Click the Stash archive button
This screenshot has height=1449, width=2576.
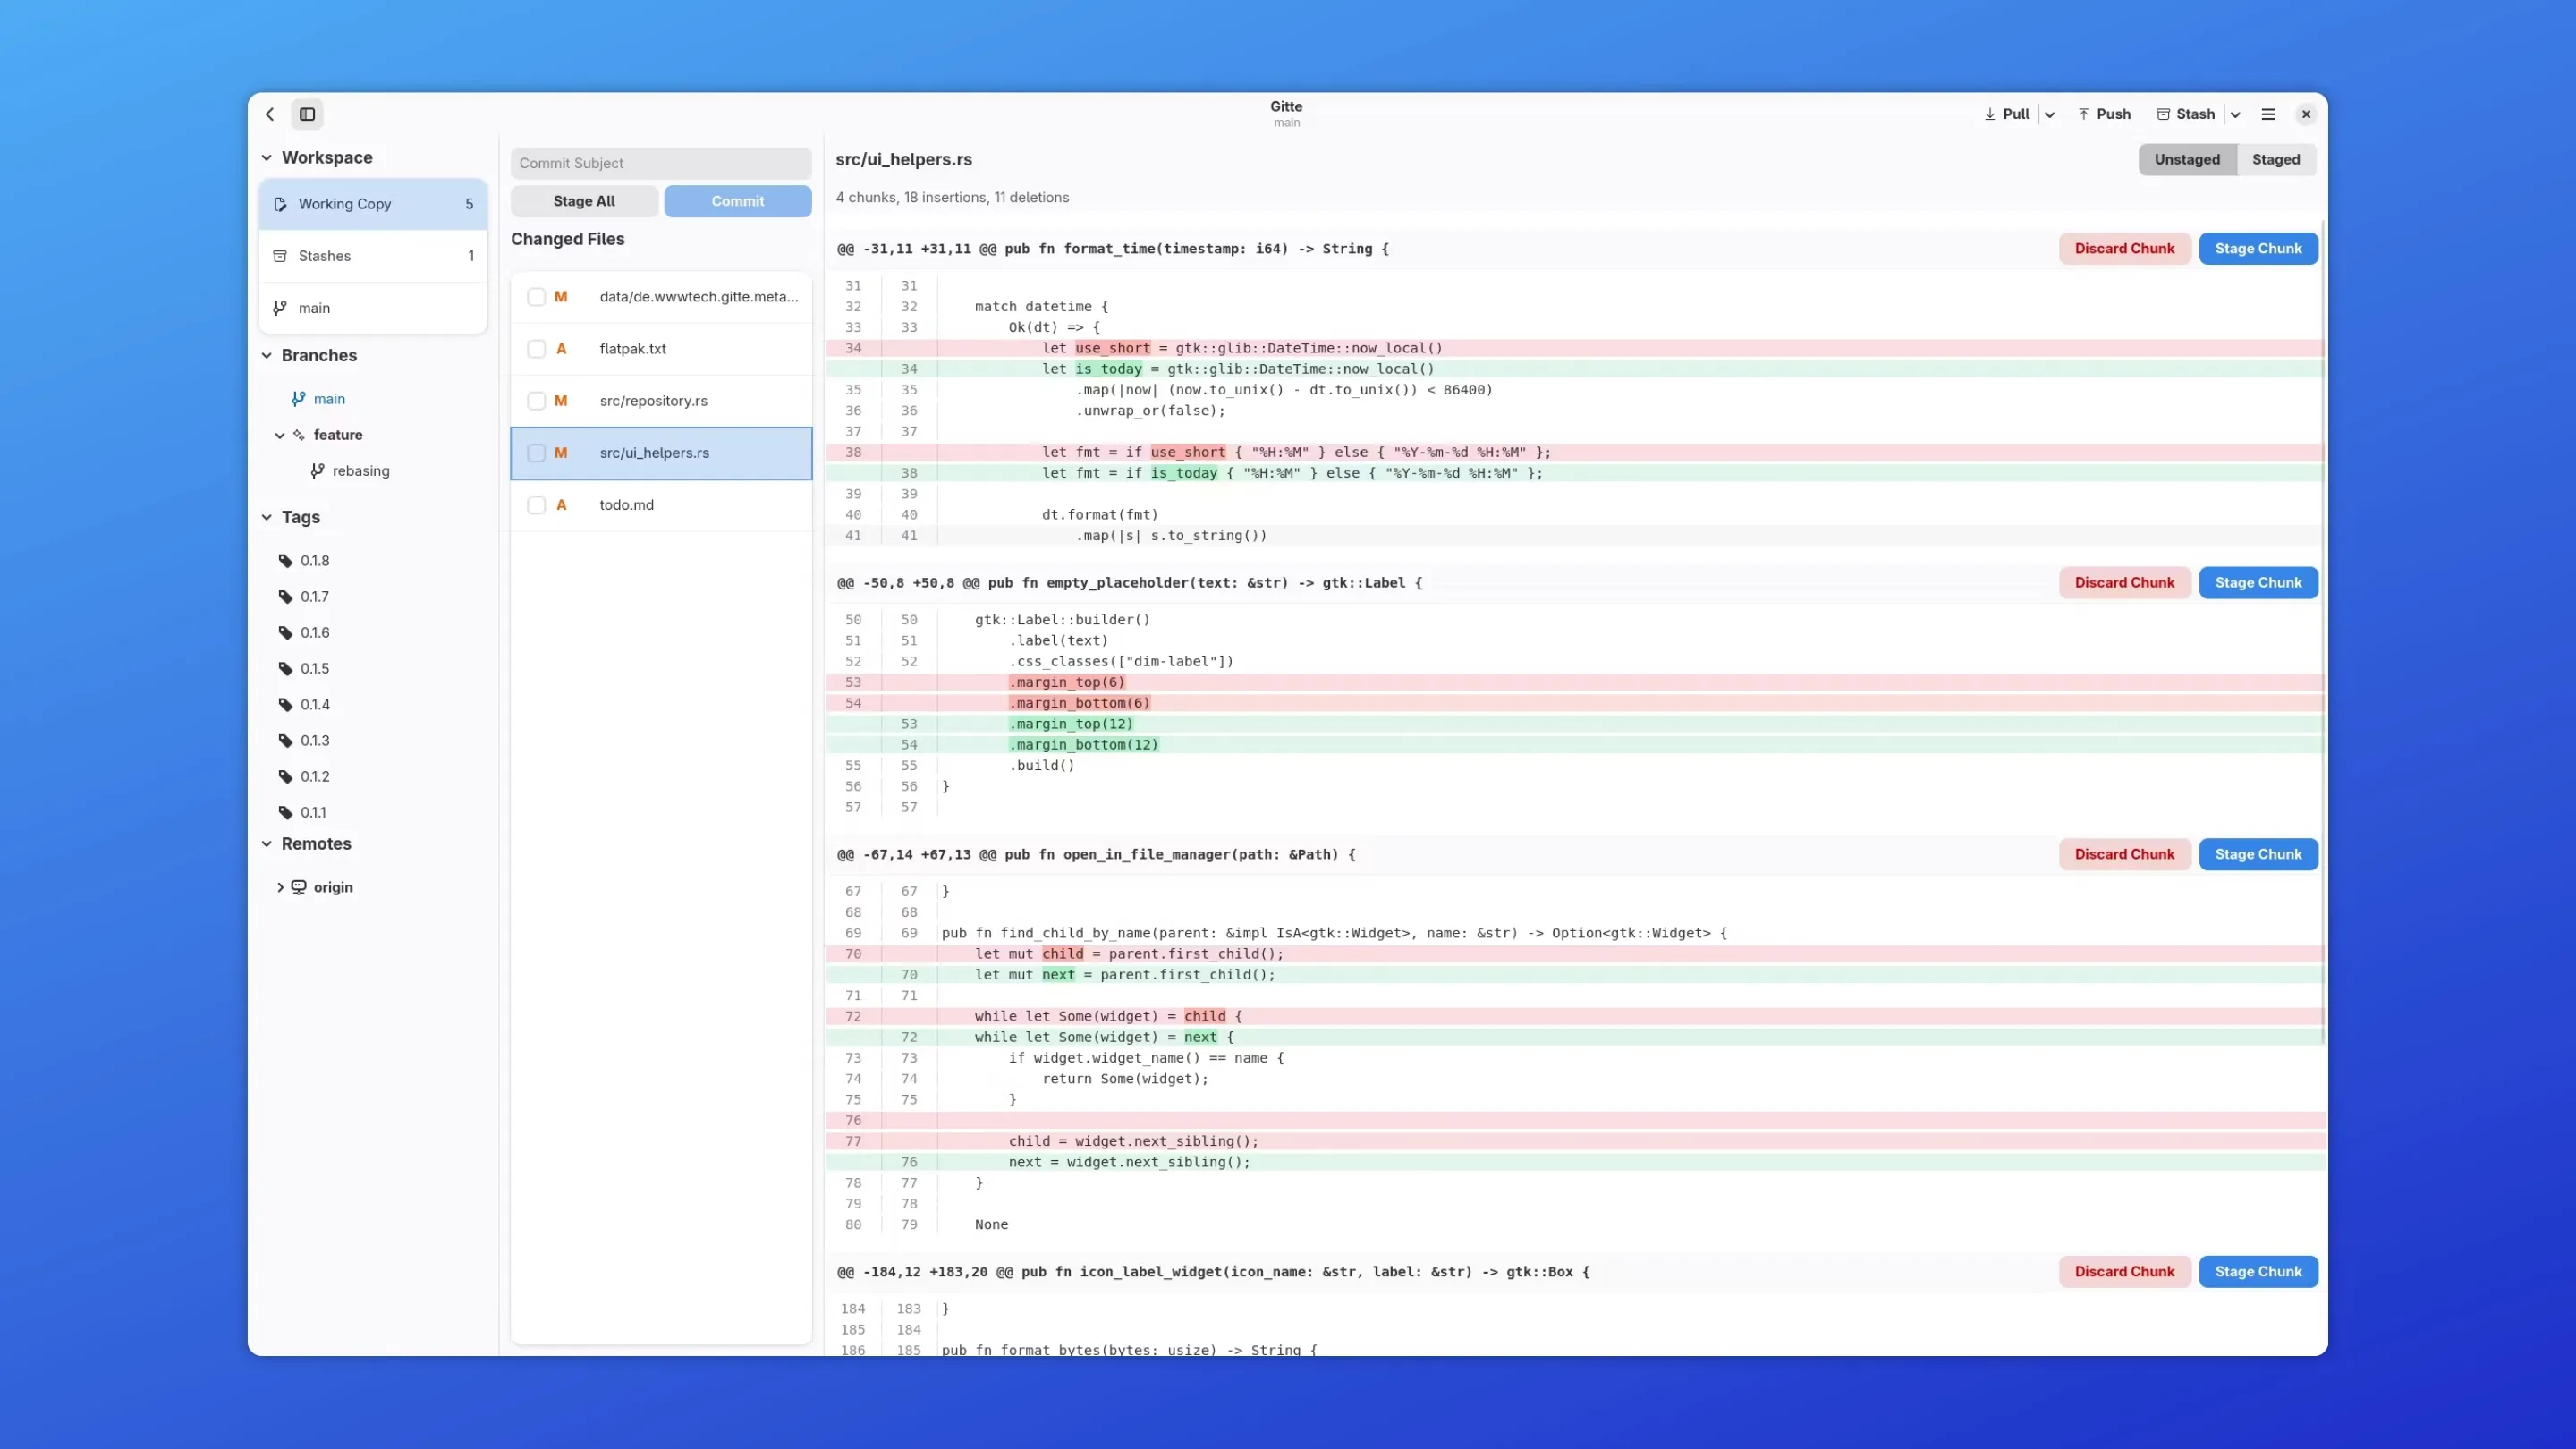[2185, 114]
